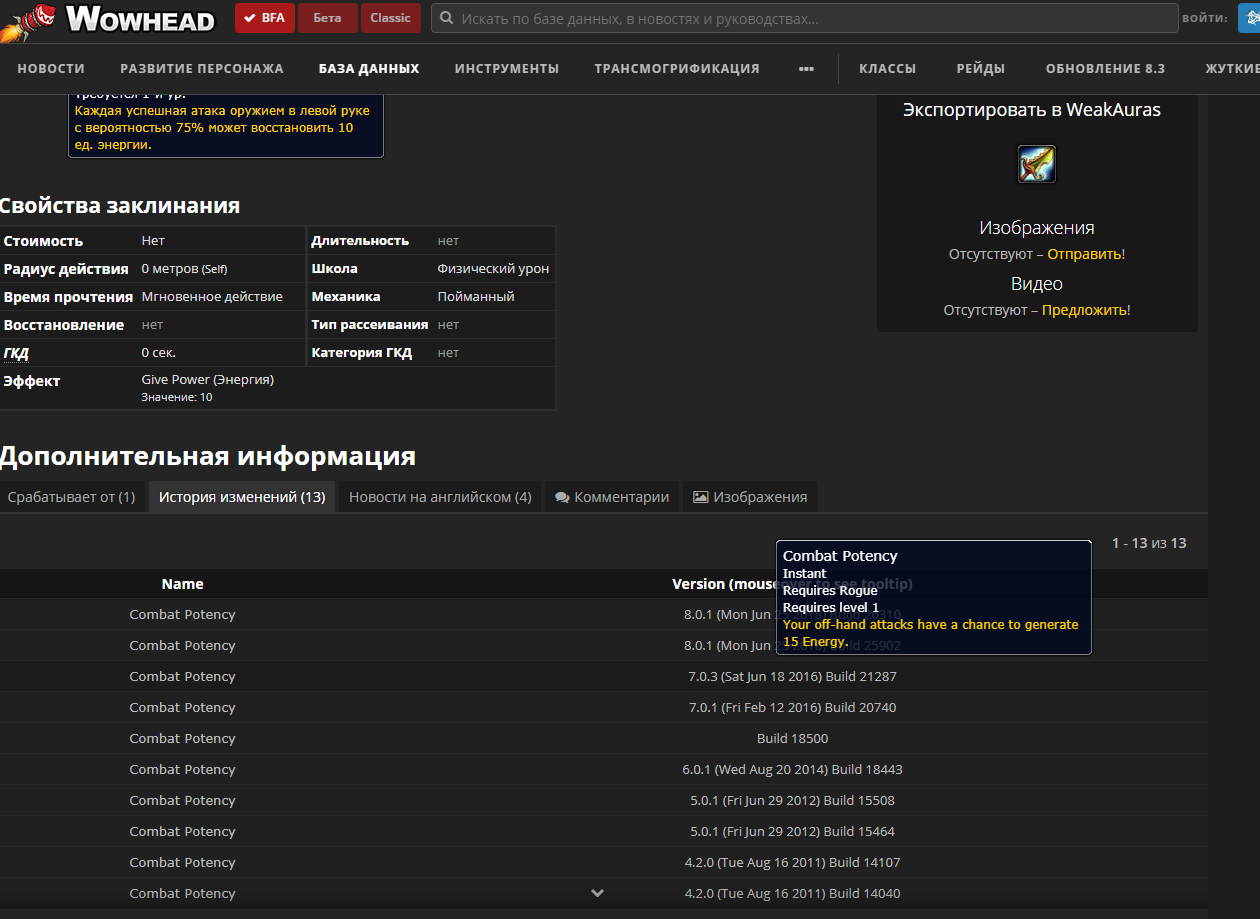Image resolution: width=1260 pixels, height=919 pixels.
Task: Open the Комментарии tab with speech bubble
Action: tap(612, 497)
